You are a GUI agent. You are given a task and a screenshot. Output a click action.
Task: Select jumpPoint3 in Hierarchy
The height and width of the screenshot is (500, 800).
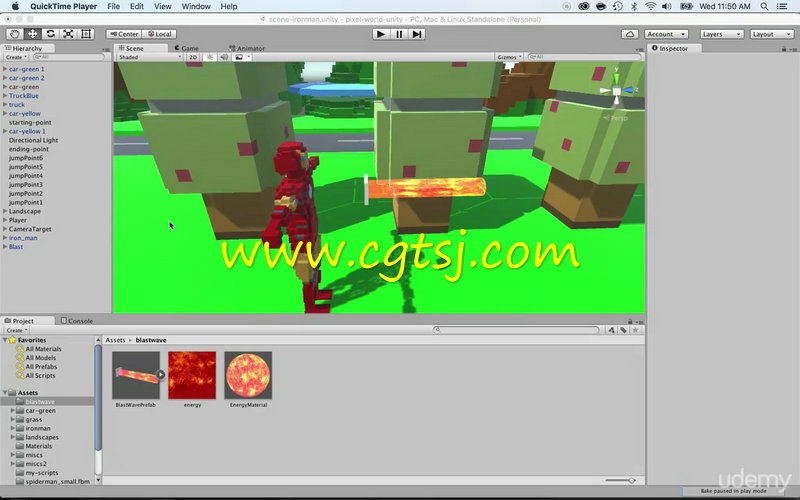coord(26,184)
